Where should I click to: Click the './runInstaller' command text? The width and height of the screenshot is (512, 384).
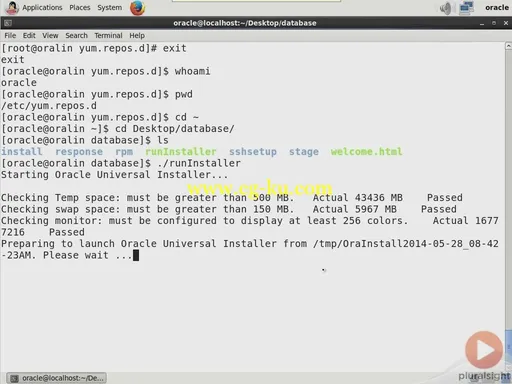[x=199, y=163]
